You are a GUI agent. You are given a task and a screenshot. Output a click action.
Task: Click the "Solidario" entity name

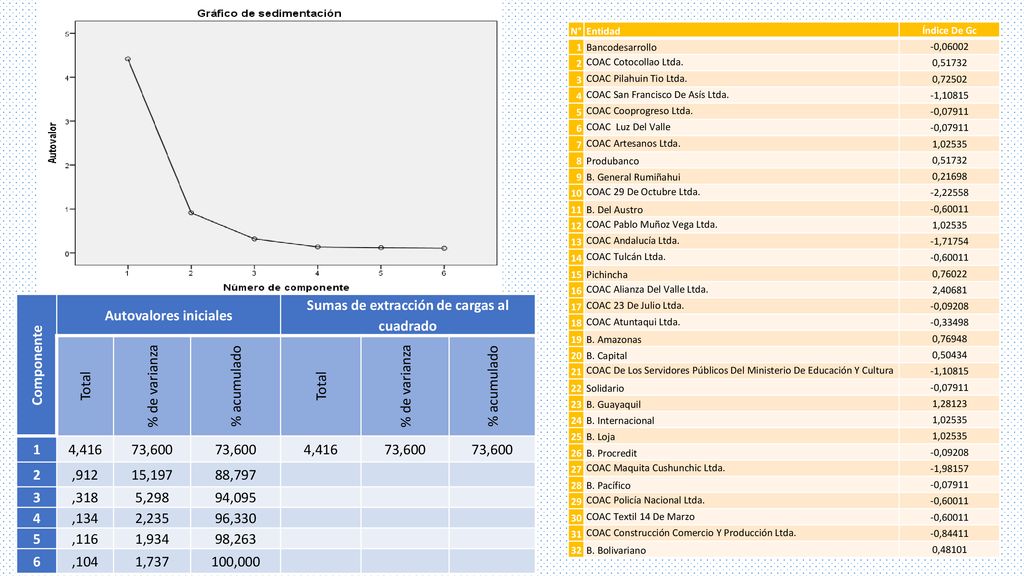(x=605, y=388)
